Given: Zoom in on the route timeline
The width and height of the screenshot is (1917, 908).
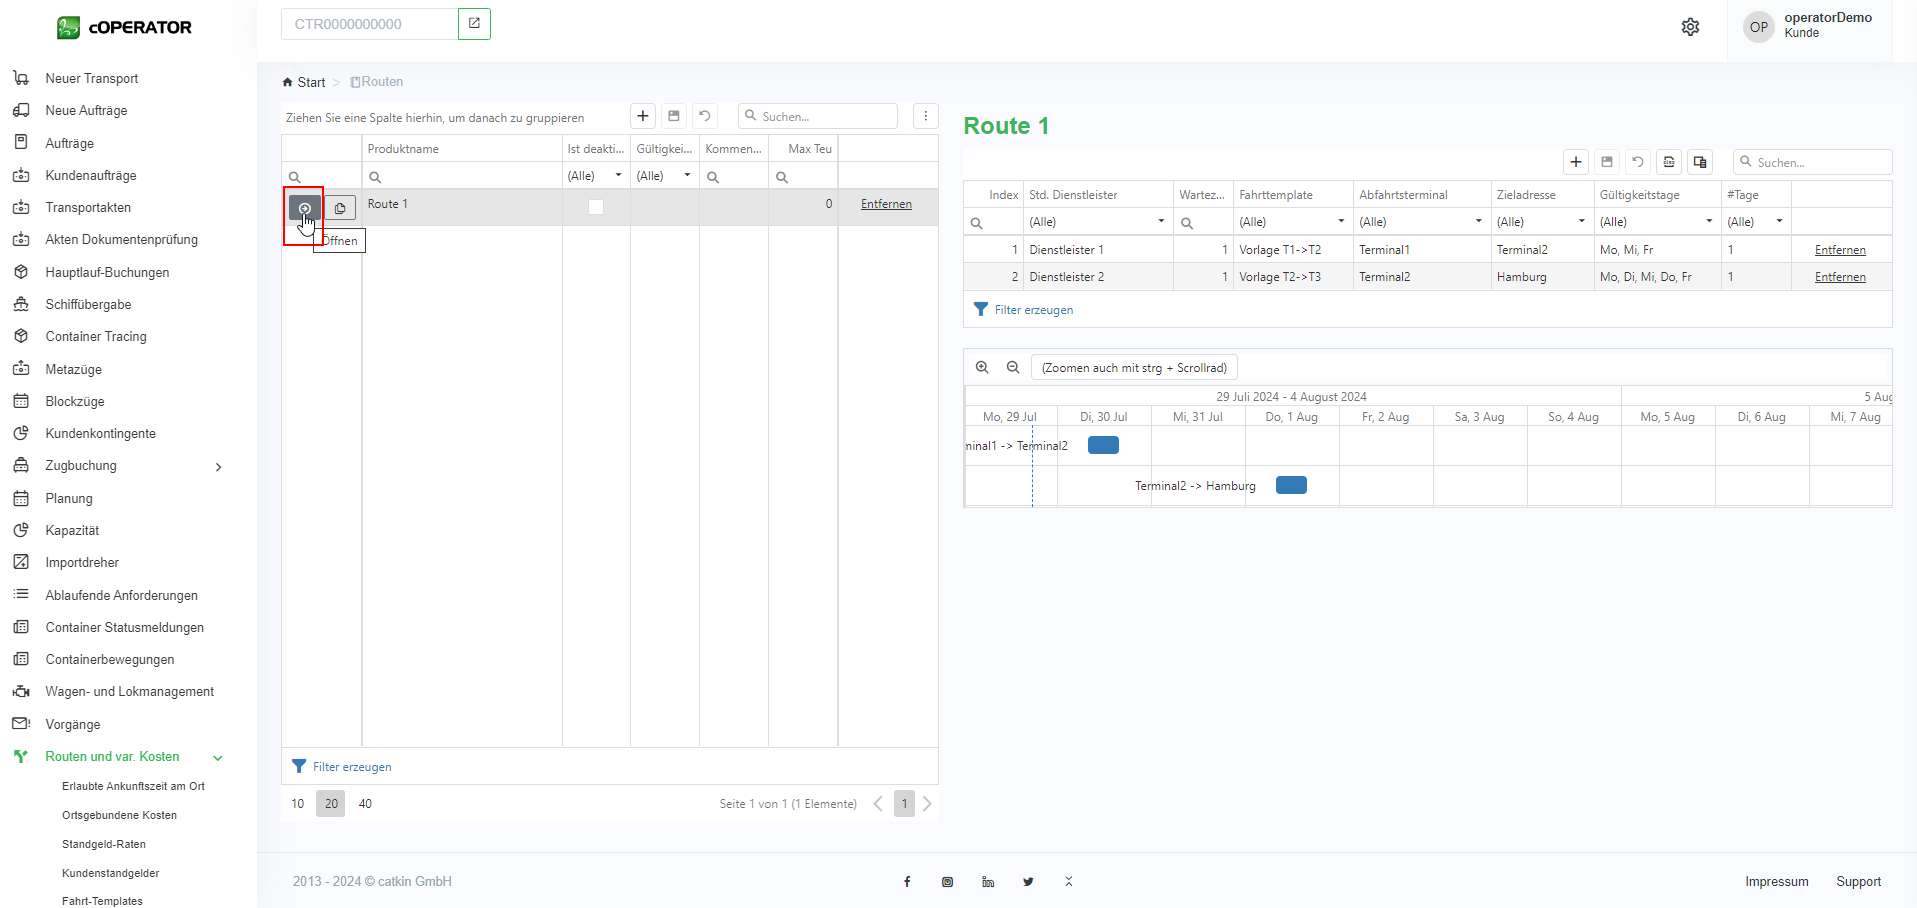Looking at the screenshot, I should (982, 367).
